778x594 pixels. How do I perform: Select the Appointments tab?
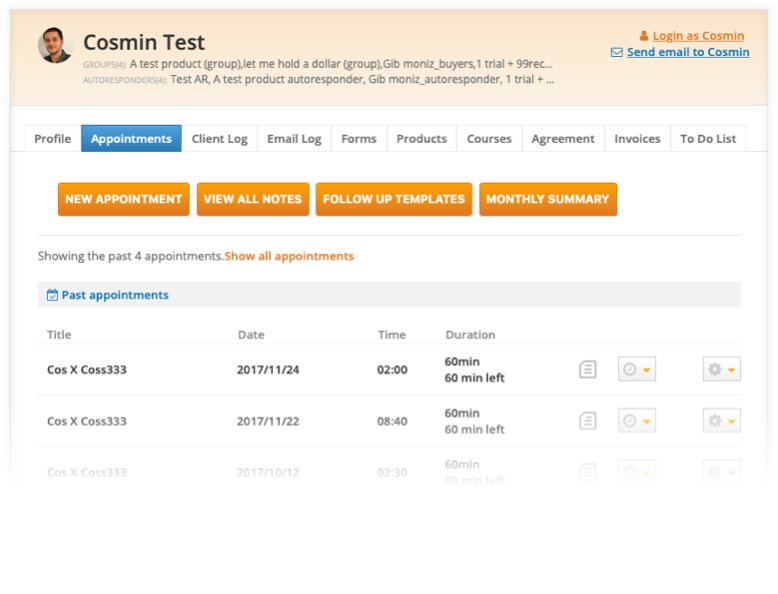click(x=131, y=139)
